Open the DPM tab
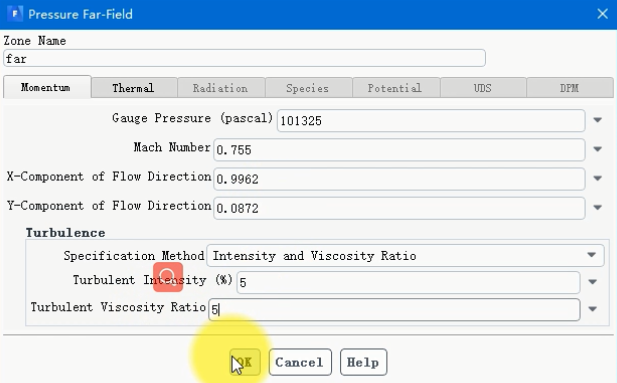 569,88
